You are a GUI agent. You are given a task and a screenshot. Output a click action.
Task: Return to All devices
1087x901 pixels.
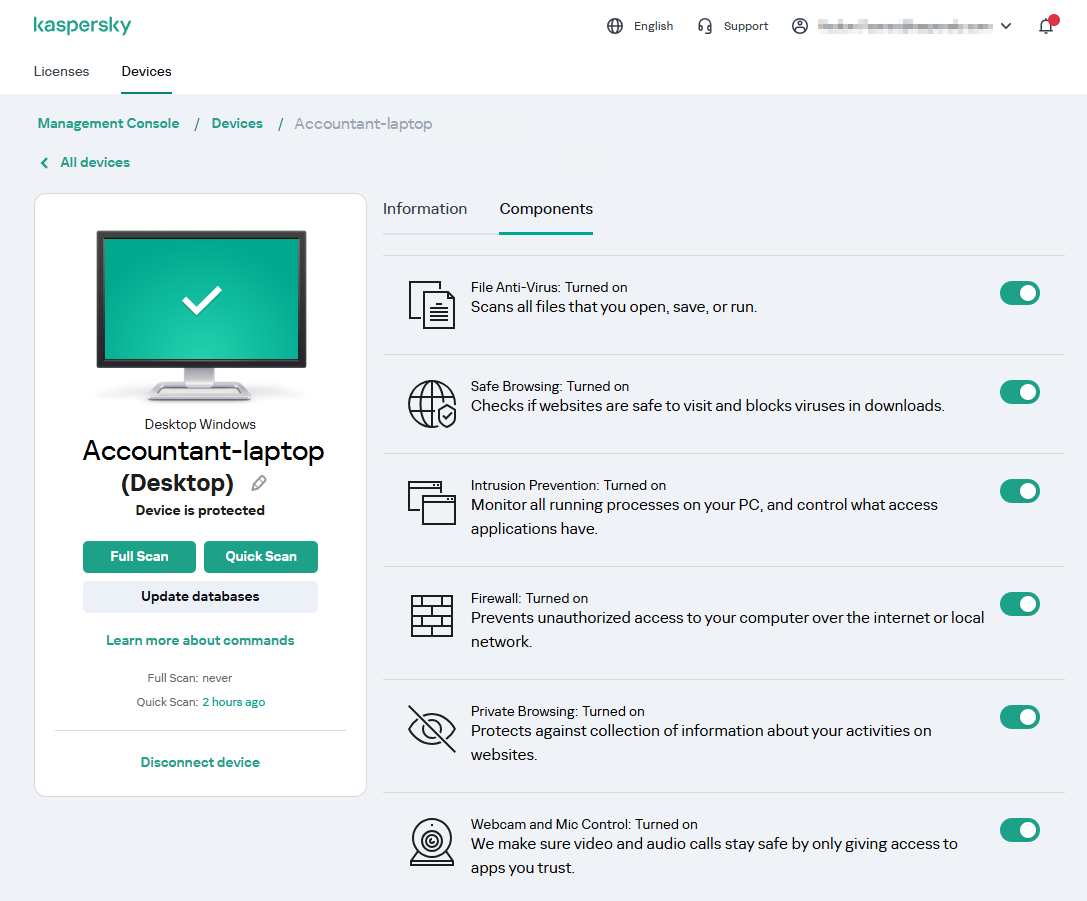(95, 162)
